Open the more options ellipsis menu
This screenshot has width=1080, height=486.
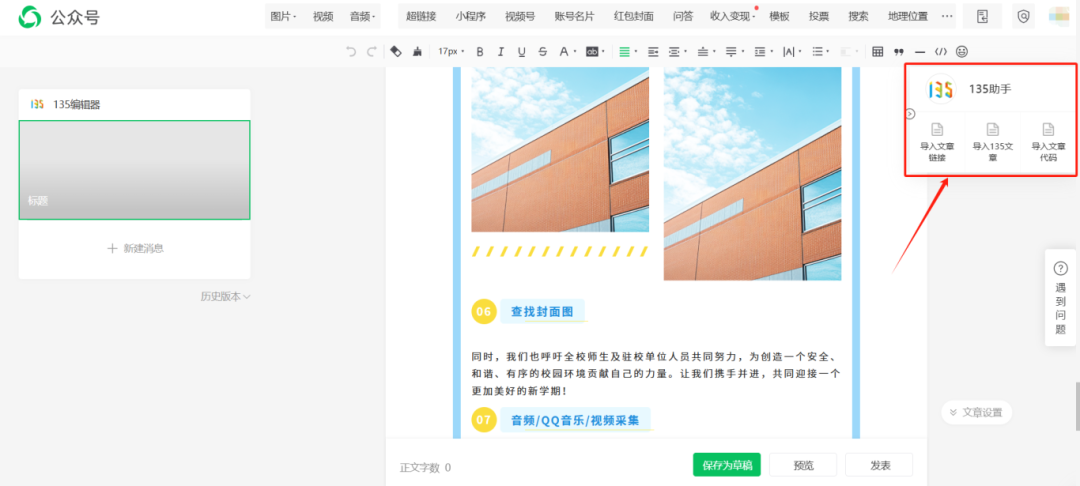(x=947, y=17)
